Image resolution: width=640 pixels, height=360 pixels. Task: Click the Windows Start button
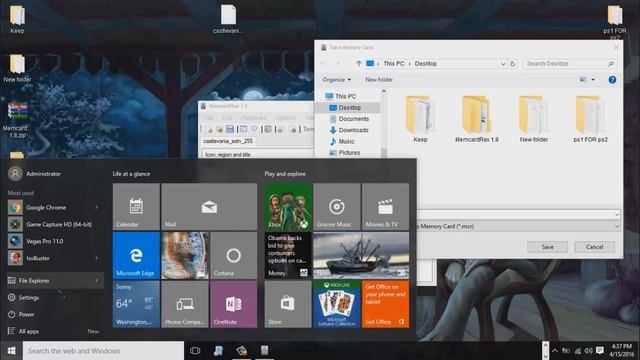[x=11, y=351]
